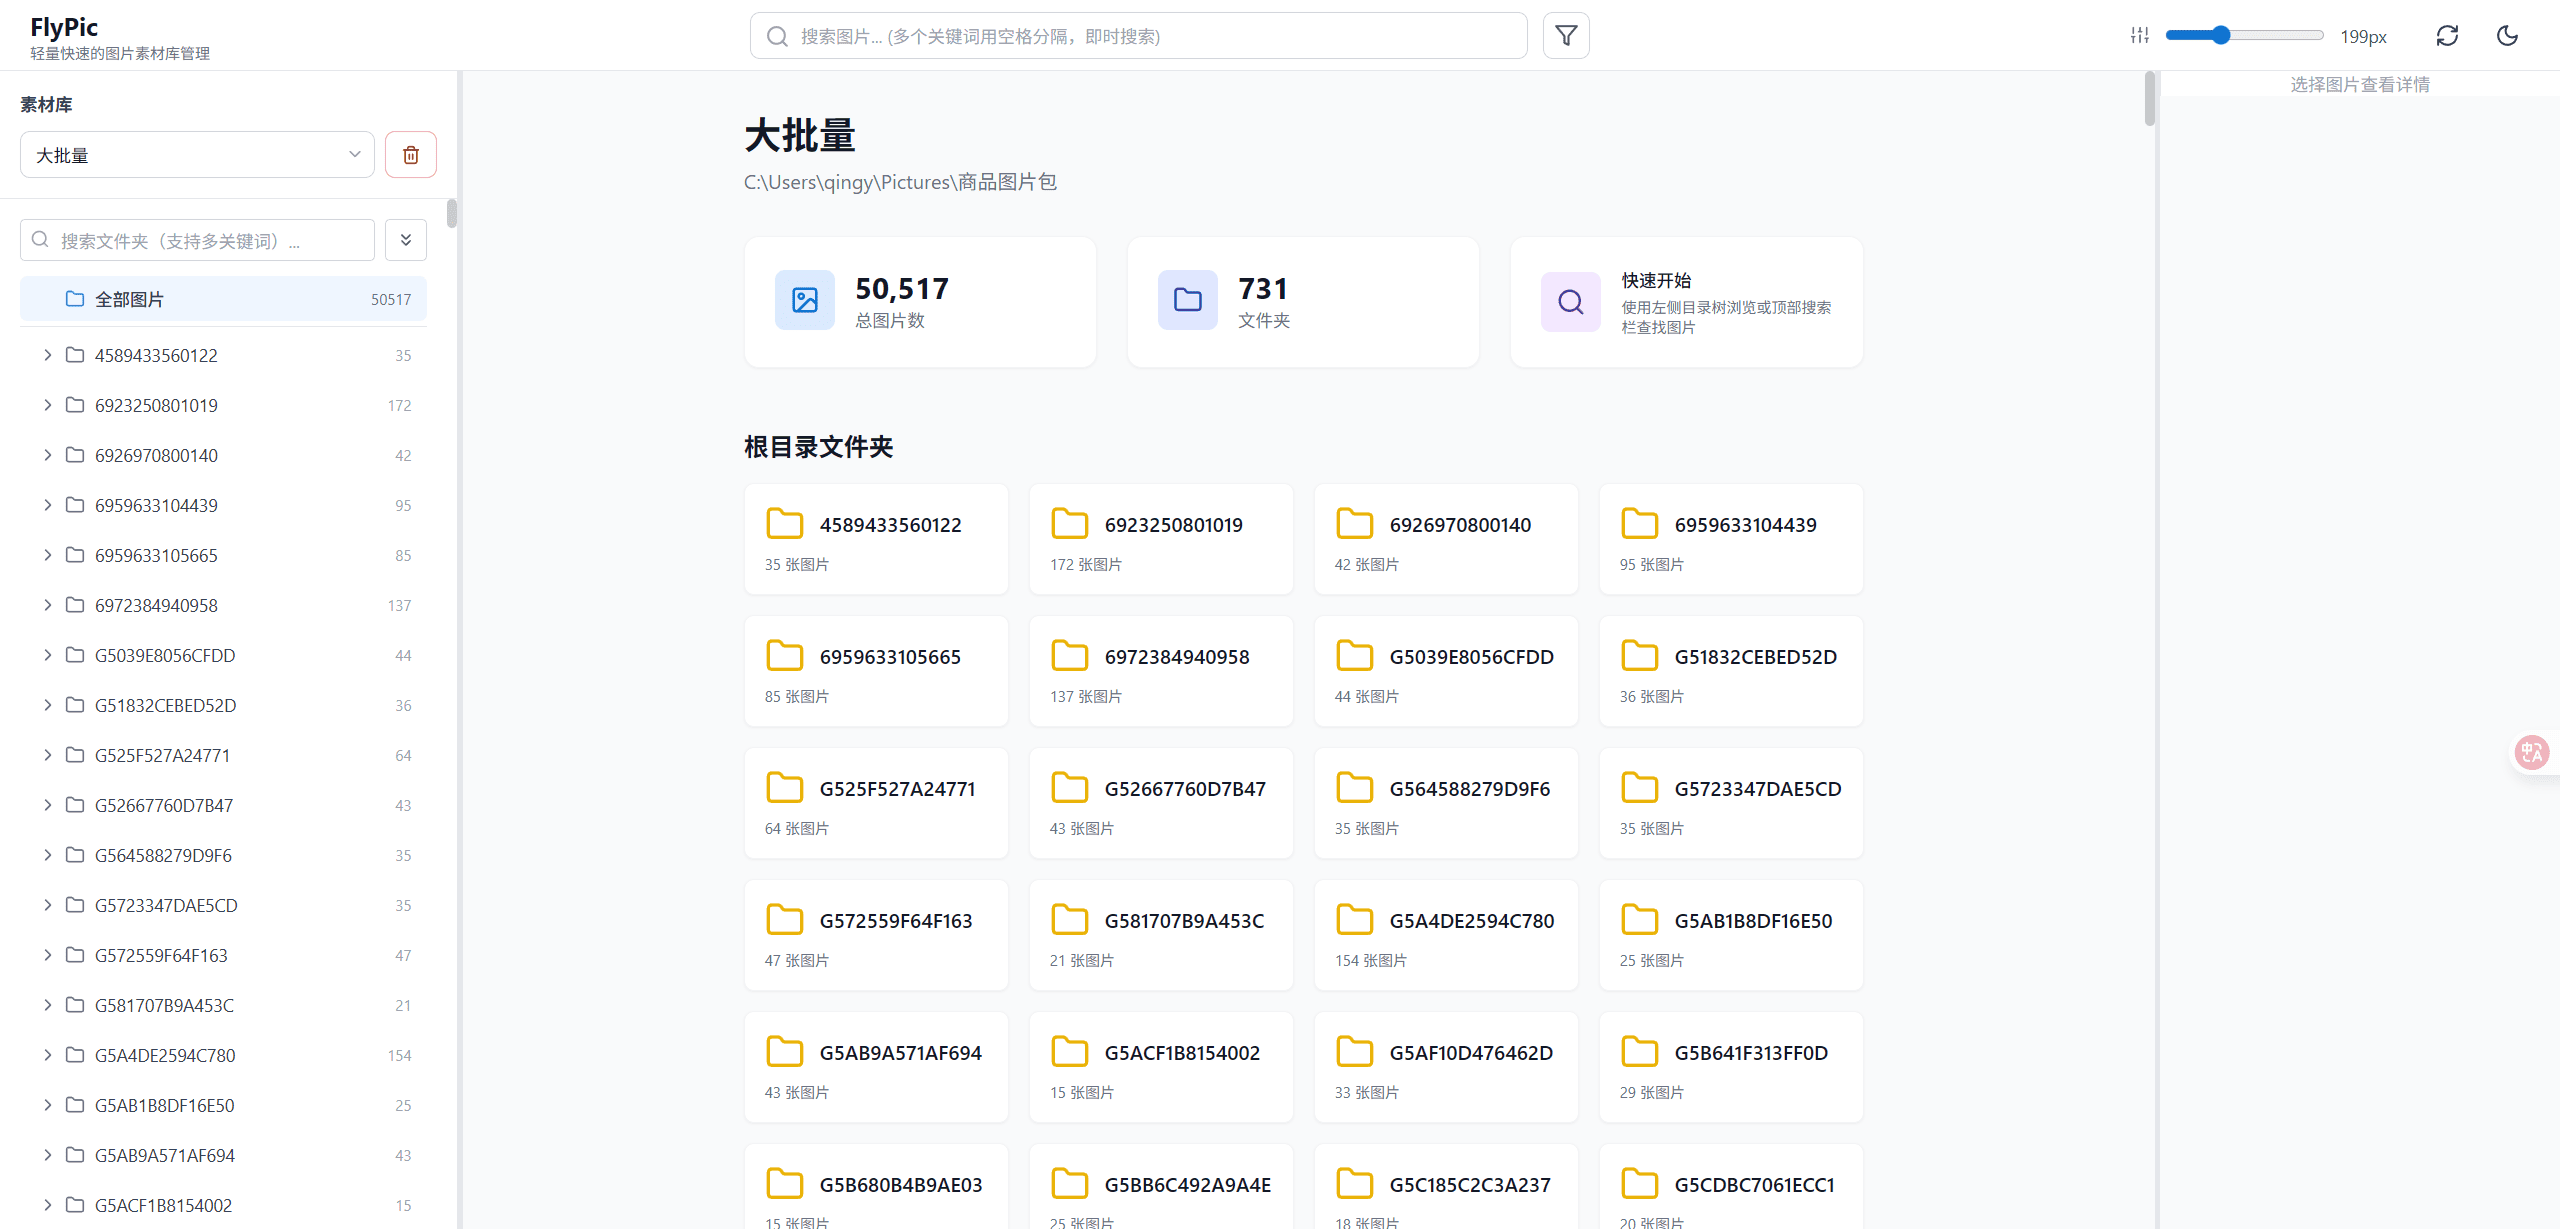This screenshot has width=2560, height=1229.
Task: Click the magnifier icon on 快速开始 card
Action: 1570,301
